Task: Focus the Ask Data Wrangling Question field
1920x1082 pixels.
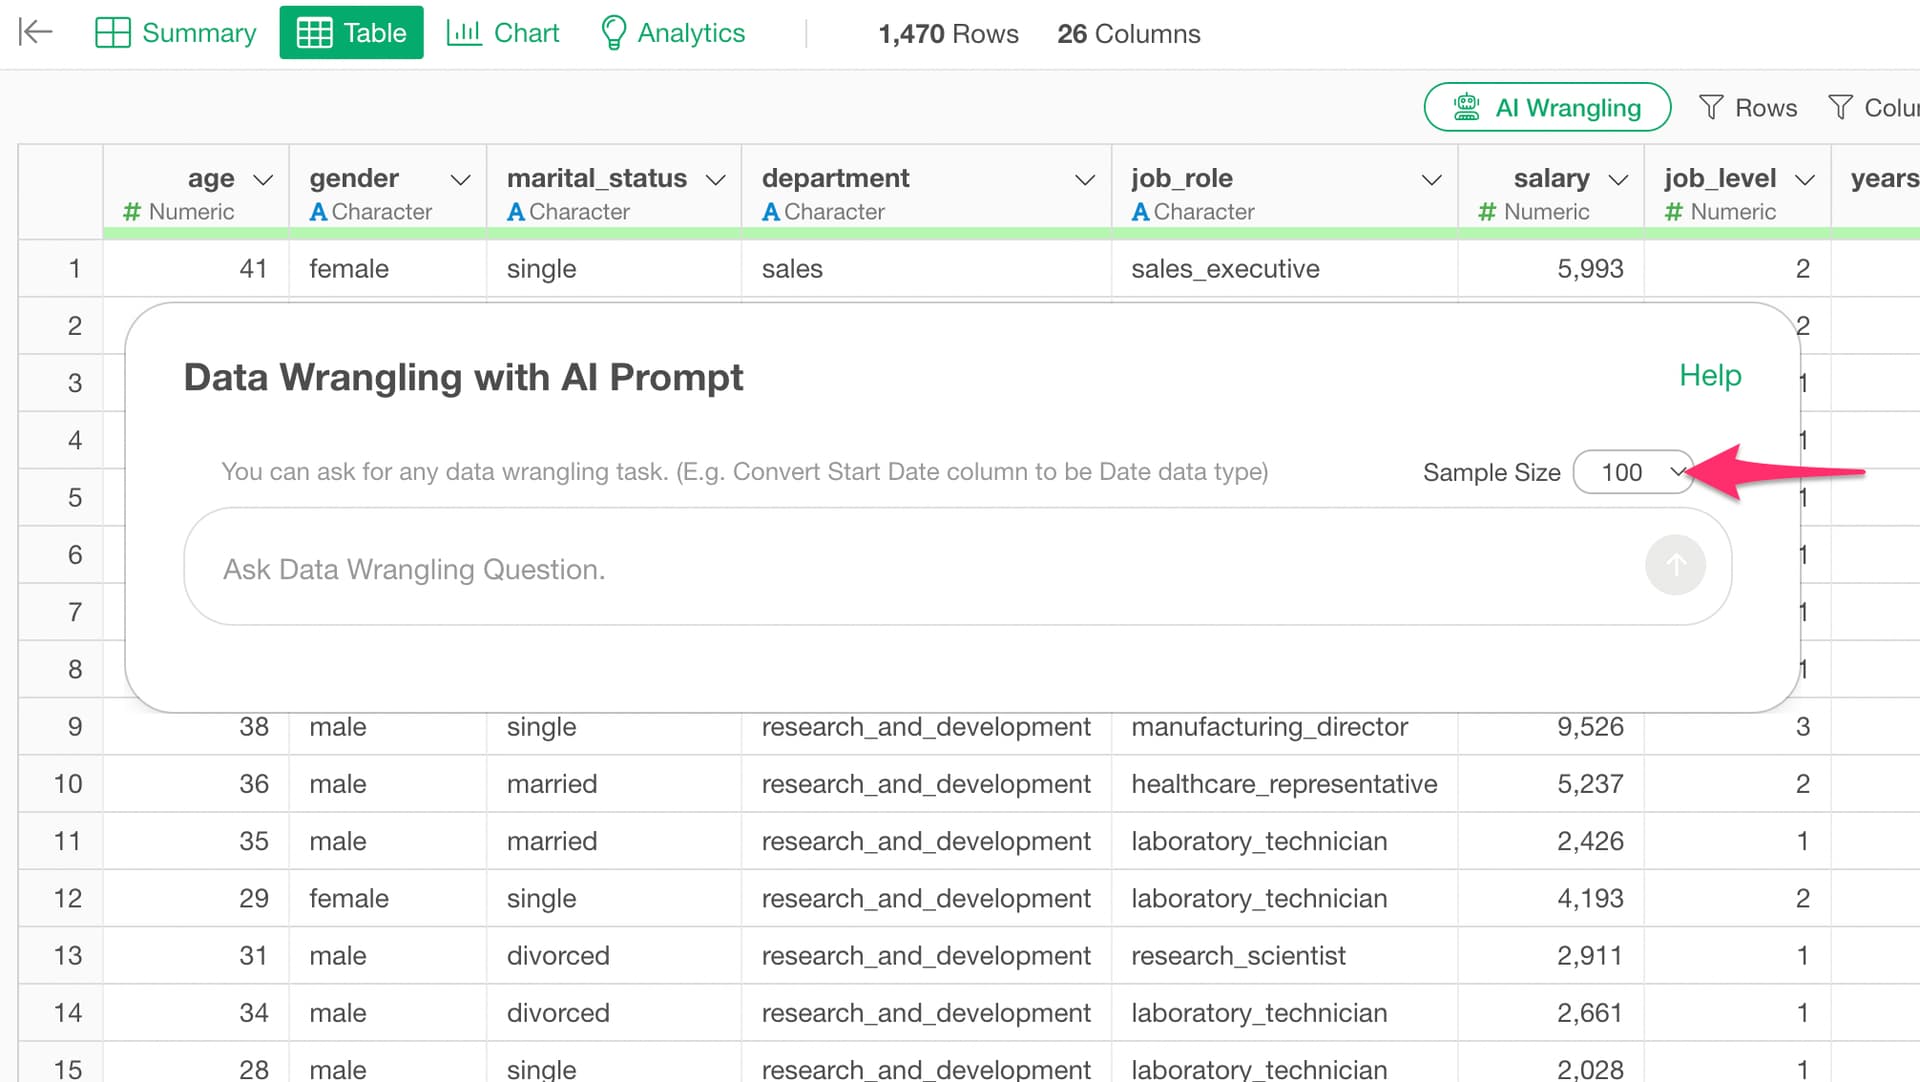Action: pos(900,567)
